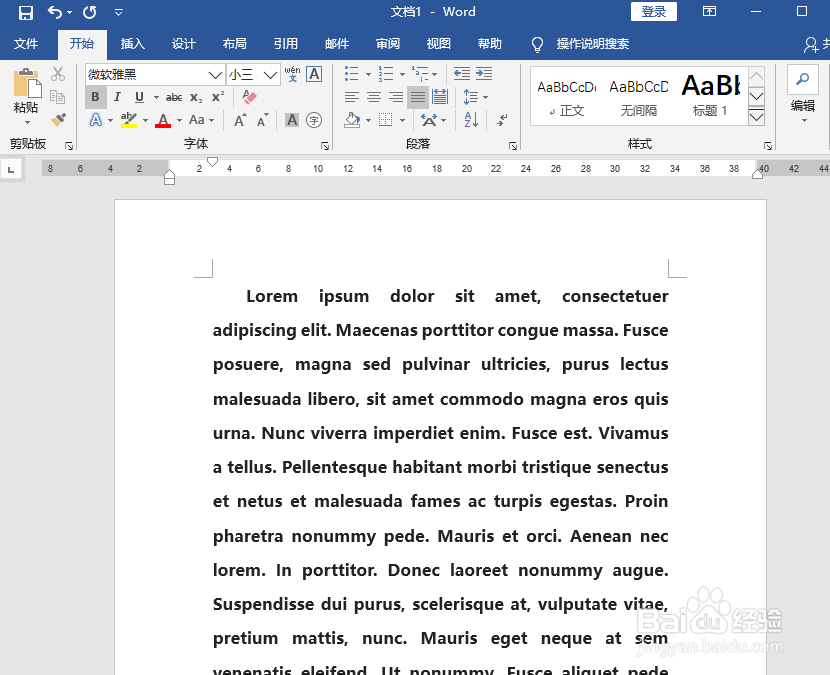830x675 pixels.
Task: Toggle Italic formatting
Action: pos(117,97)
